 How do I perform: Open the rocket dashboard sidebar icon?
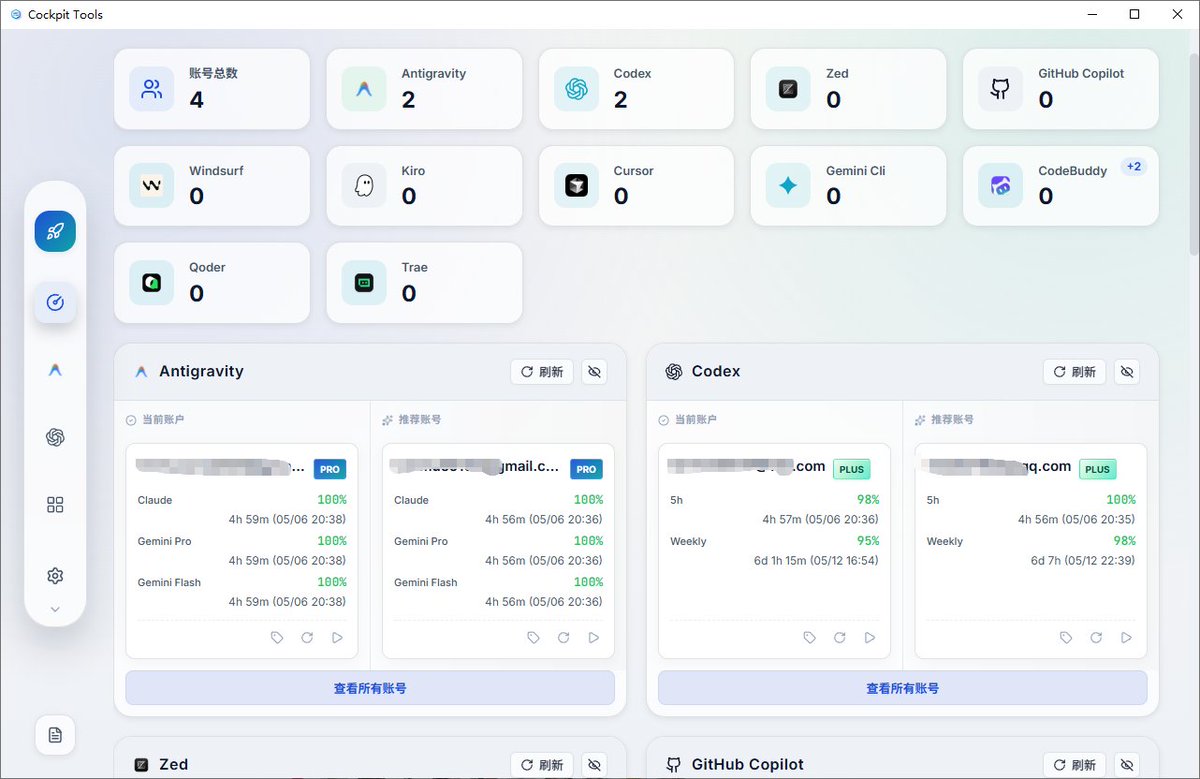(55, 231)
